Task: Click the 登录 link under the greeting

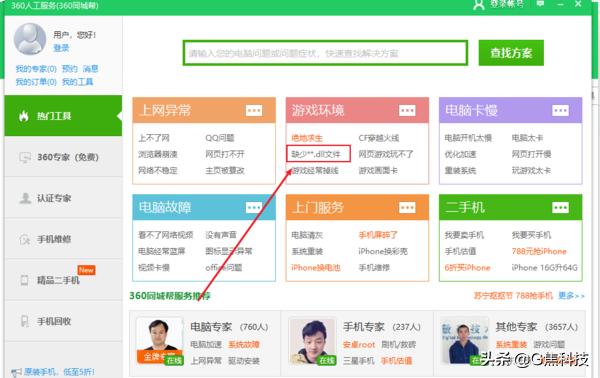Action: click(61, 48)
